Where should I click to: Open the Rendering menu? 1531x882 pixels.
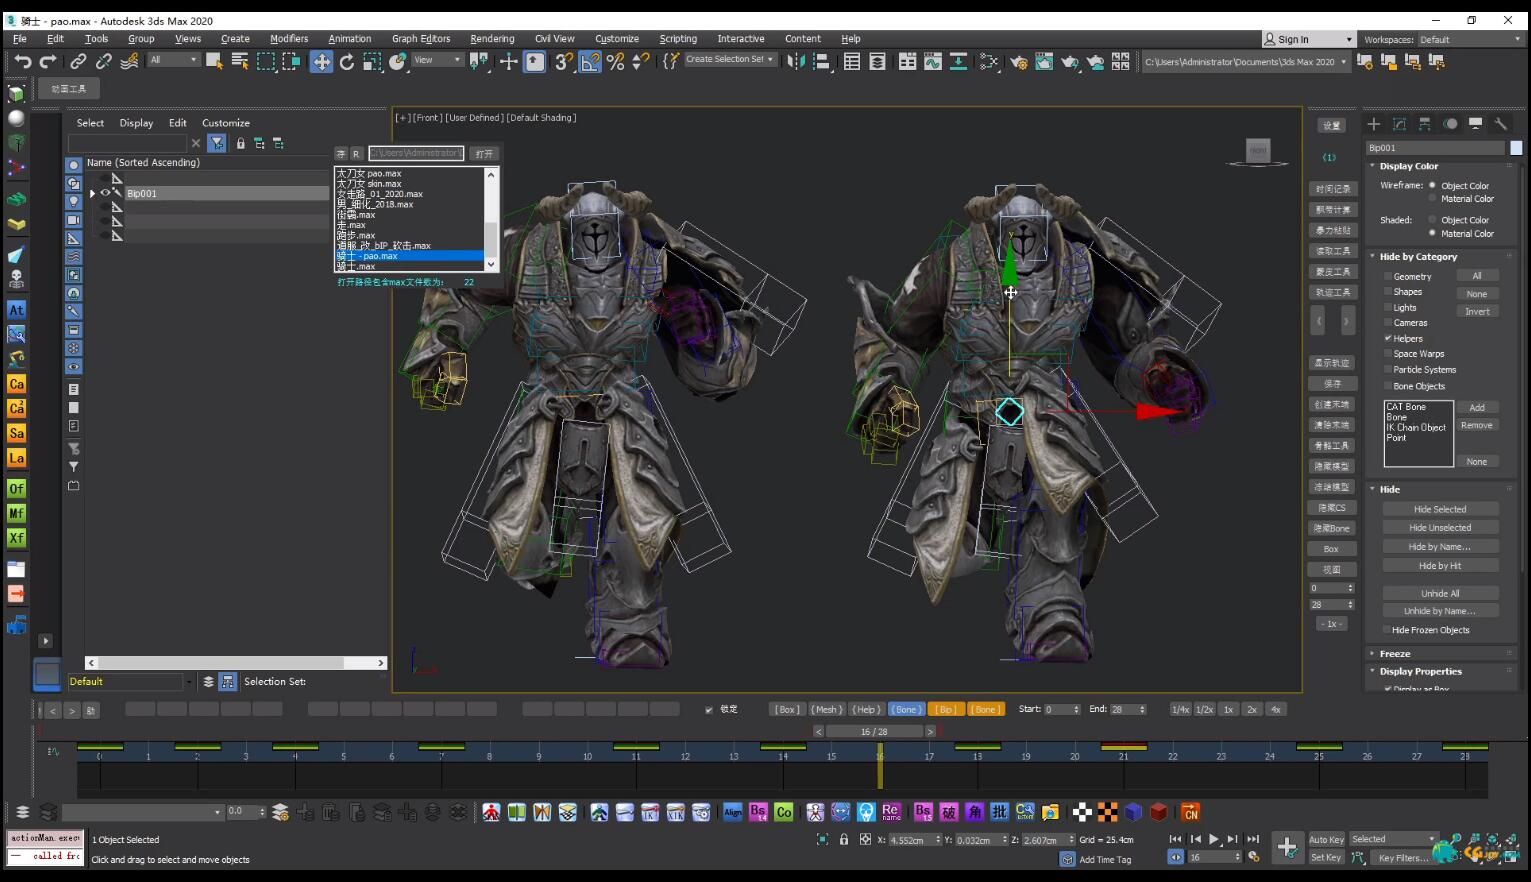492,39
